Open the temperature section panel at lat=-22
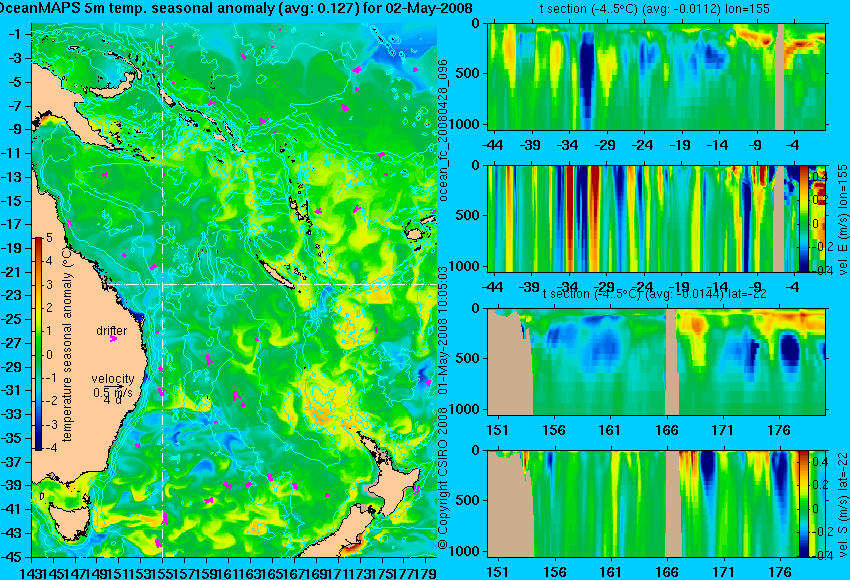 [x=657, y=362]
